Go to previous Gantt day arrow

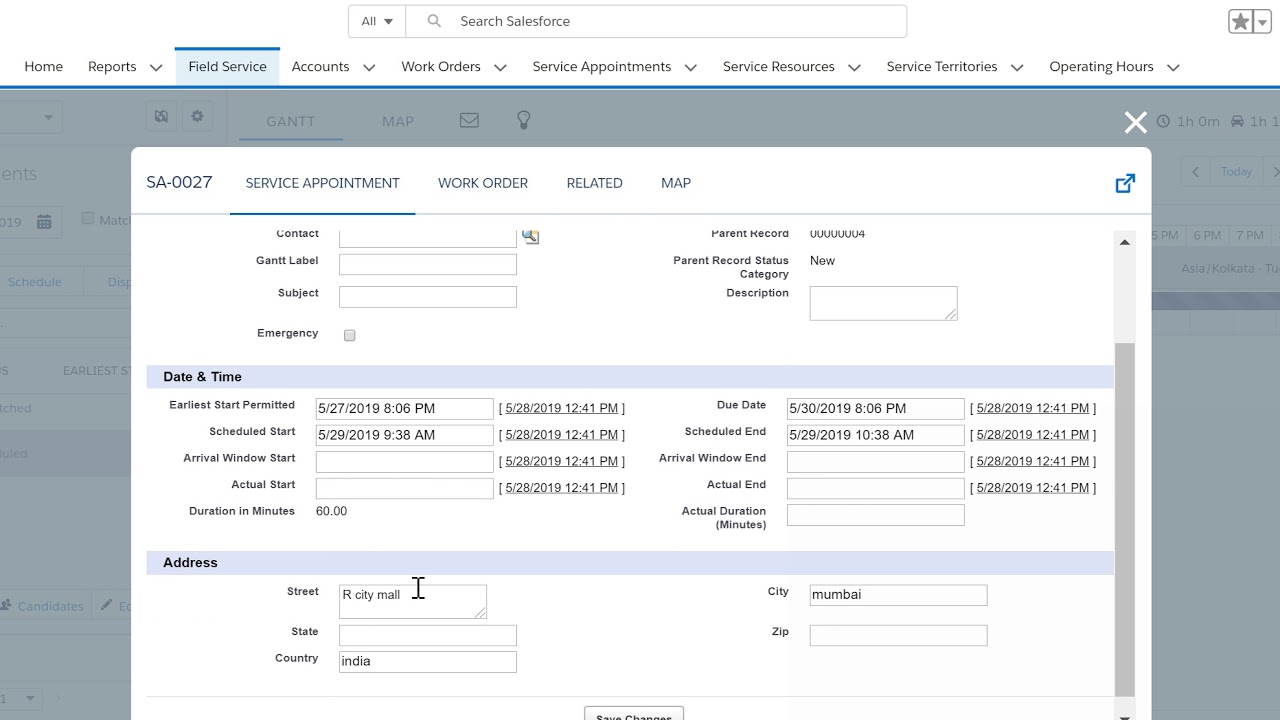coord(1195,172)
